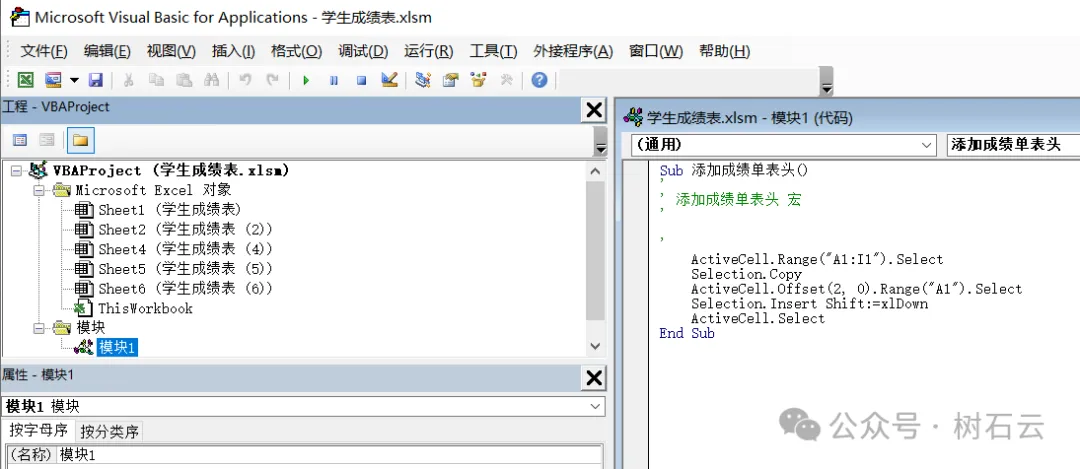1080x469 pixels.
Task: Click the Paste clipboard icon
Action: click(x=184, y=80)
